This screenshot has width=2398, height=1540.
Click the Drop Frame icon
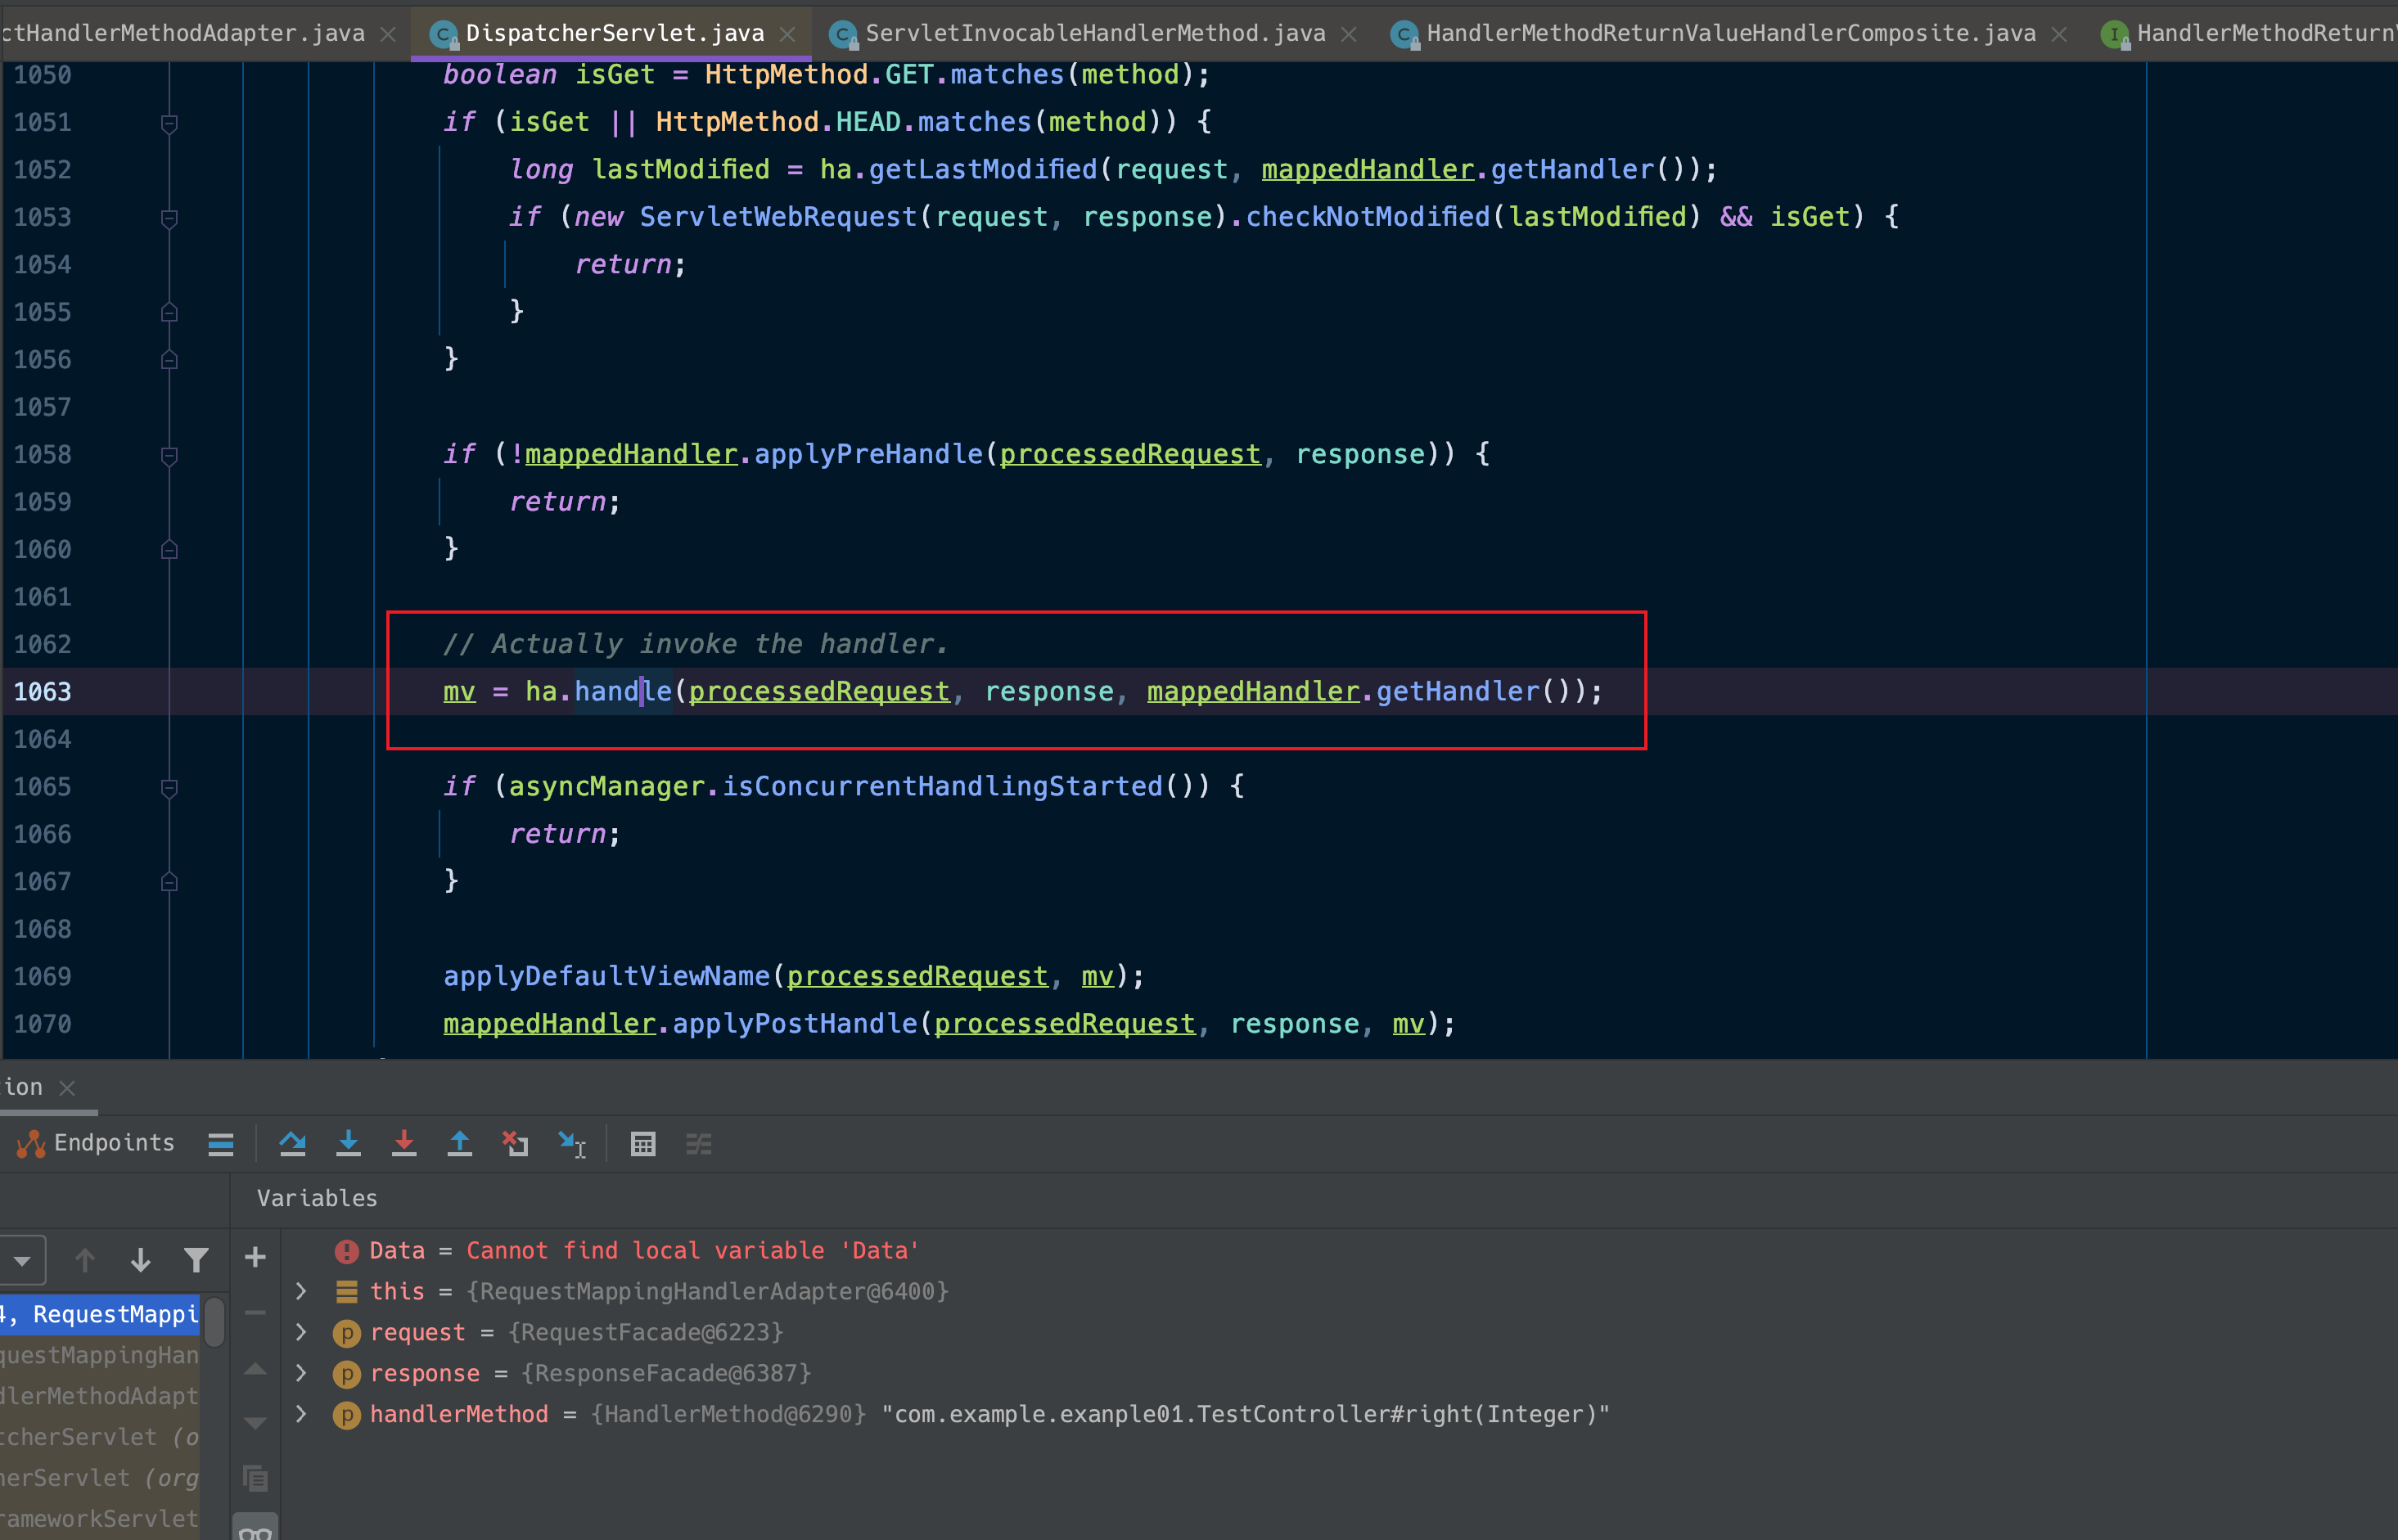tap(515, 1143)
